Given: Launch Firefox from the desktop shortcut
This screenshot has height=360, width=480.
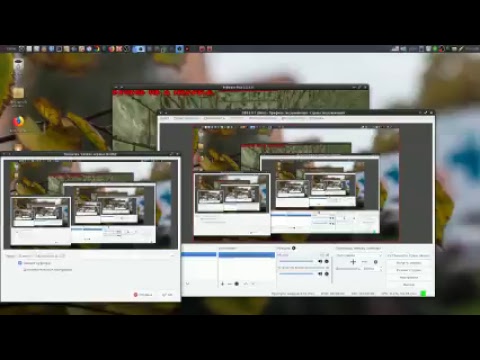Looking at the screenshot, I should tap(19, 122).
